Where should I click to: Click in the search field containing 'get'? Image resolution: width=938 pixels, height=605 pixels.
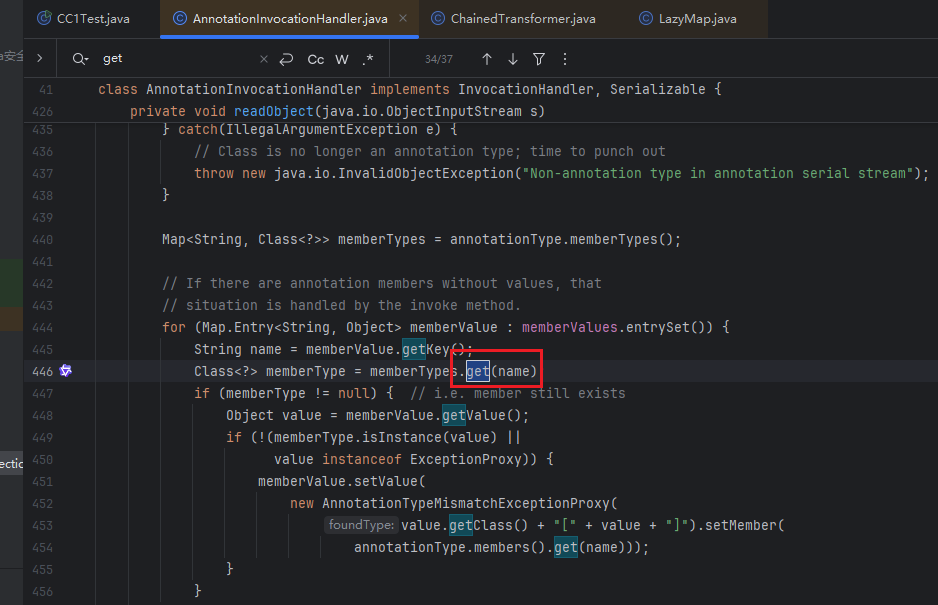click(x=170, y=59)
